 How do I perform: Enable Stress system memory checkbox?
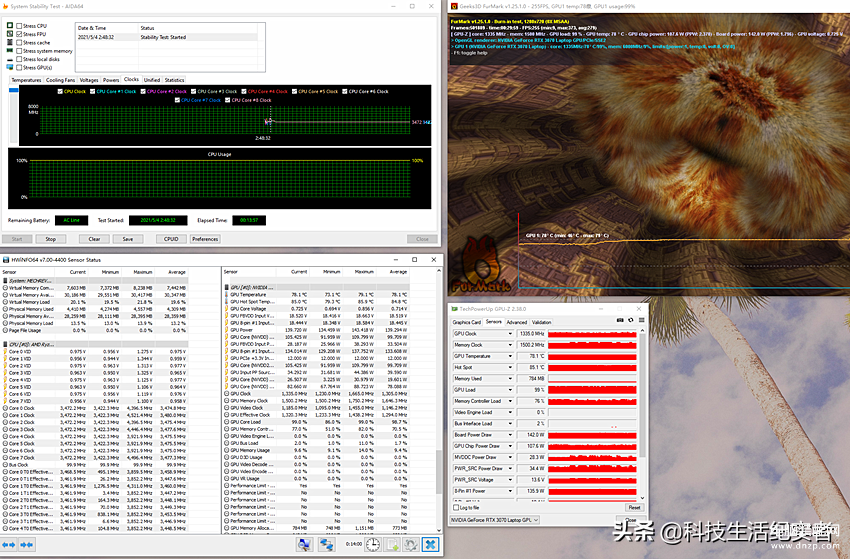point(20,50)
